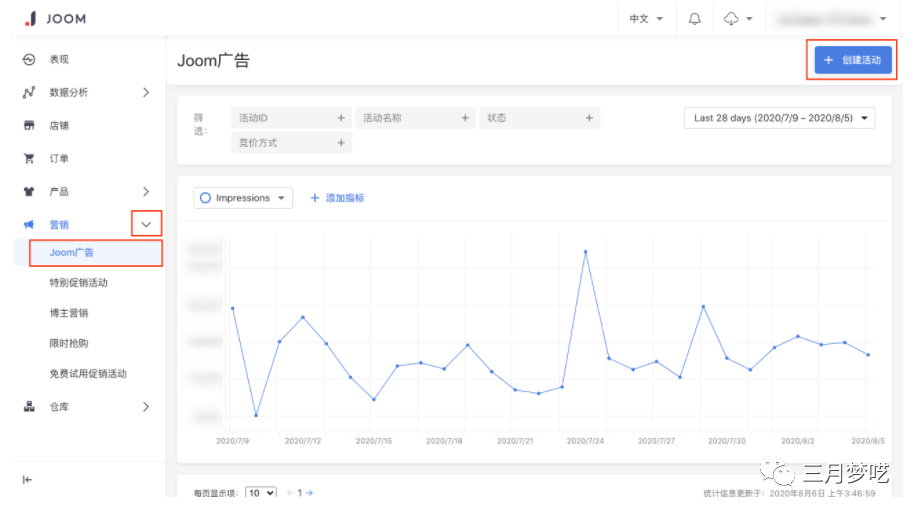Open 特别促销活动 submenu item

79,283
